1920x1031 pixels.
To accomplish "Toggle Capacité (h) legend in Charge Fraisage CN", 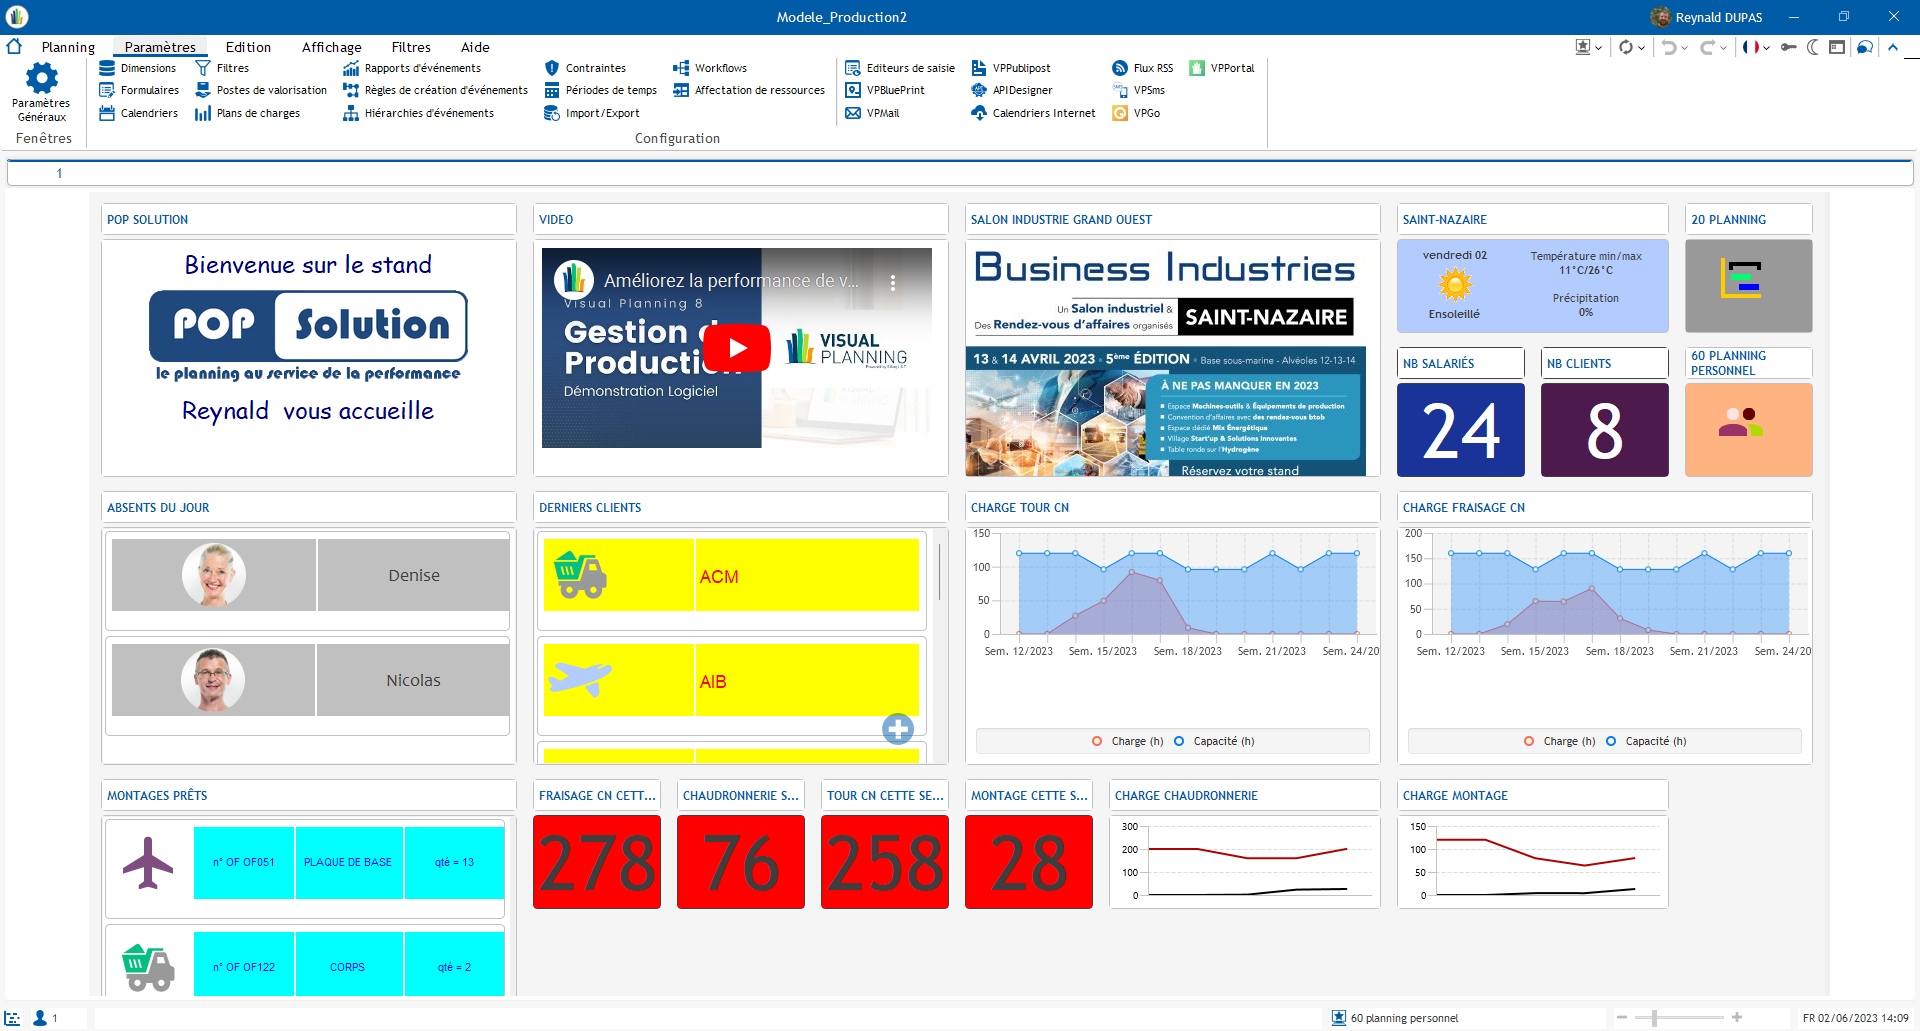I will [1646, 741].
